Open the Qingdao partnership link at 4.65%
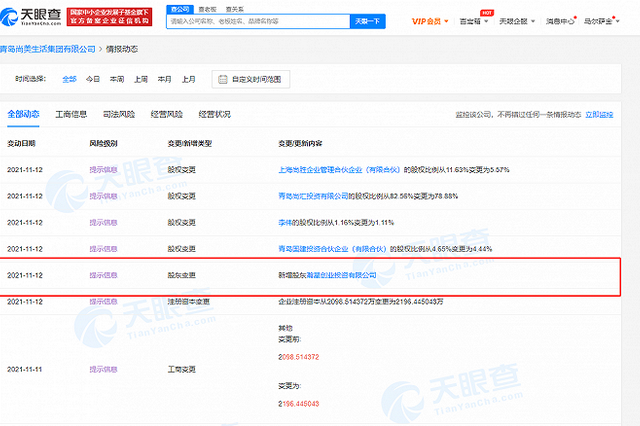 point(332,249)
